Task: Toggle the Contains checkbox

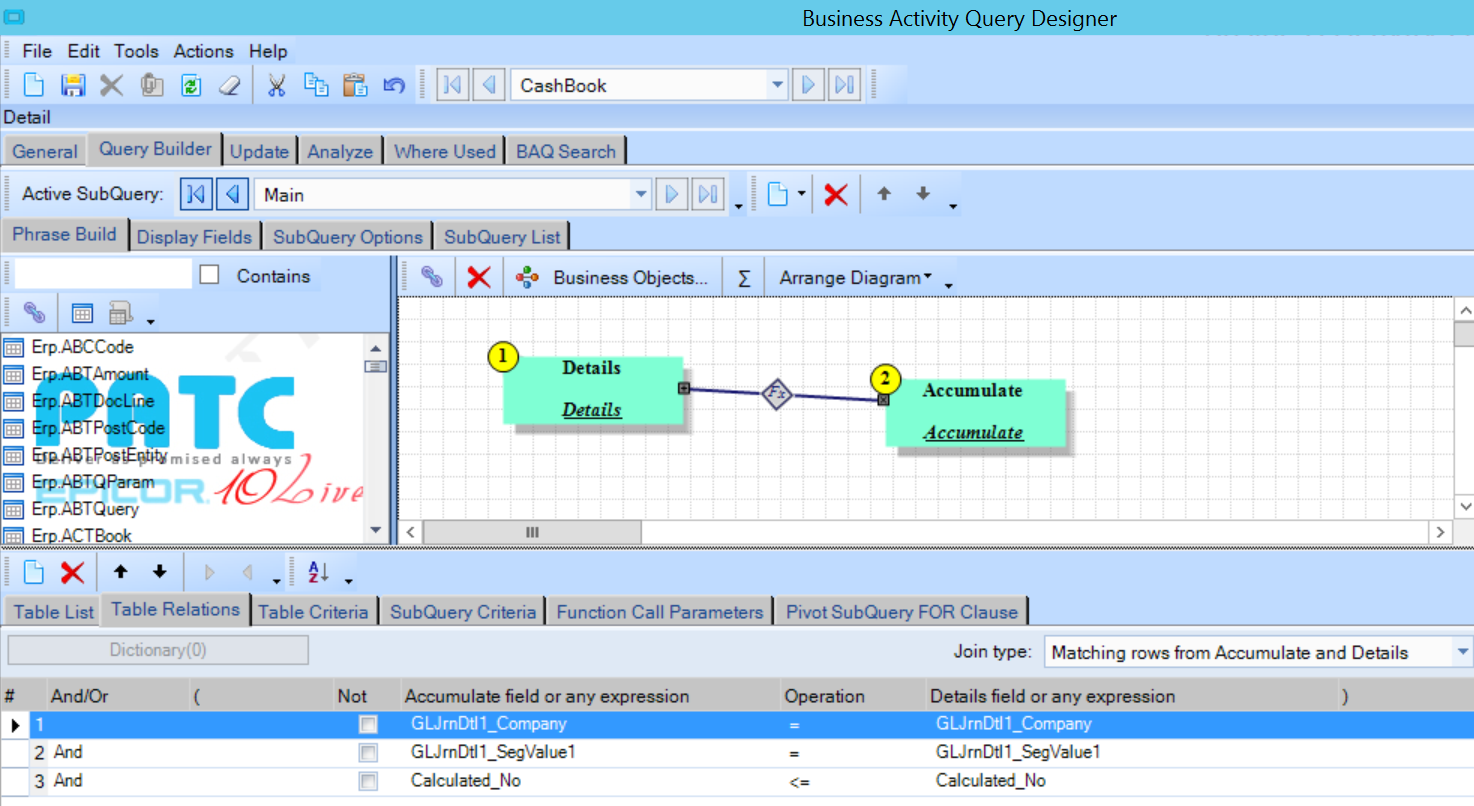Action: (x=209, y=275)
